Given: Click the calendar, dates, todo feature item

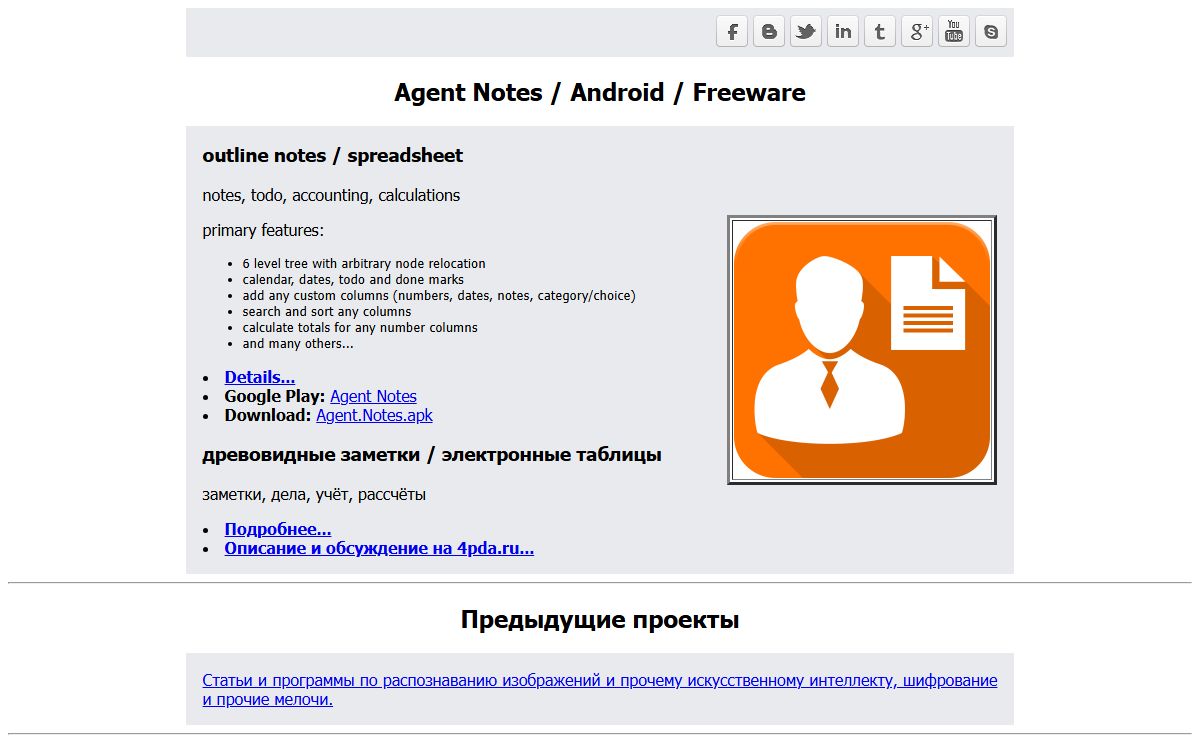Looking at the screenshot, I should [x=353, y=280].
